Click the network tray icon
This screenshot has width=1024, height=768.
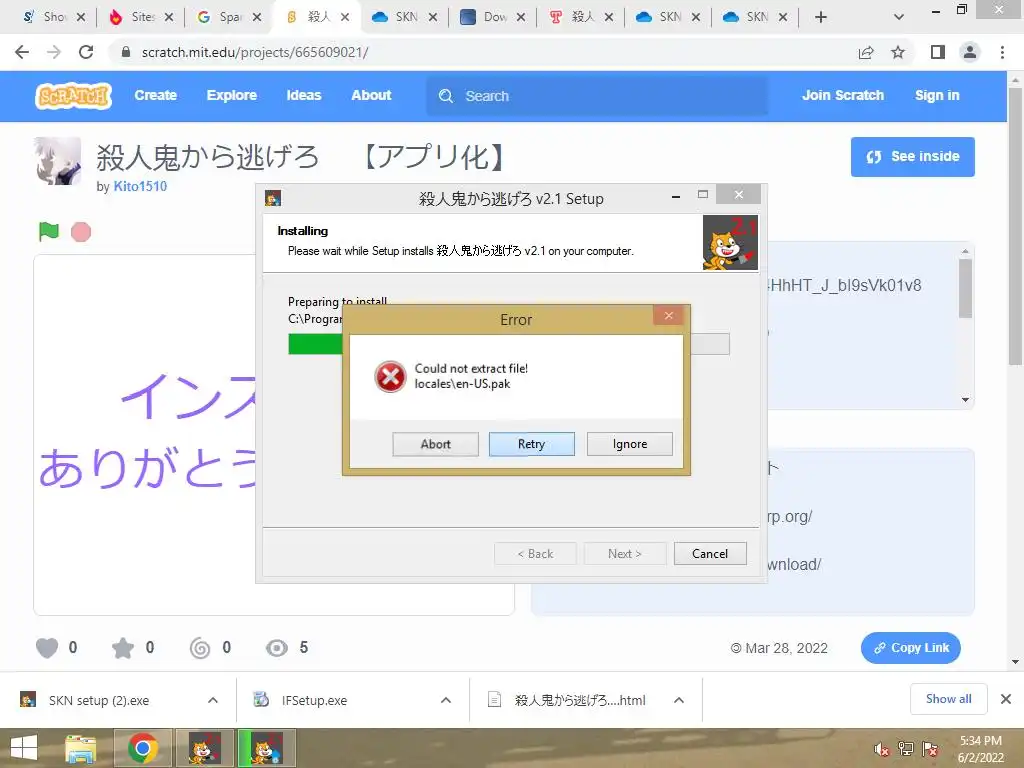(906, 749)
